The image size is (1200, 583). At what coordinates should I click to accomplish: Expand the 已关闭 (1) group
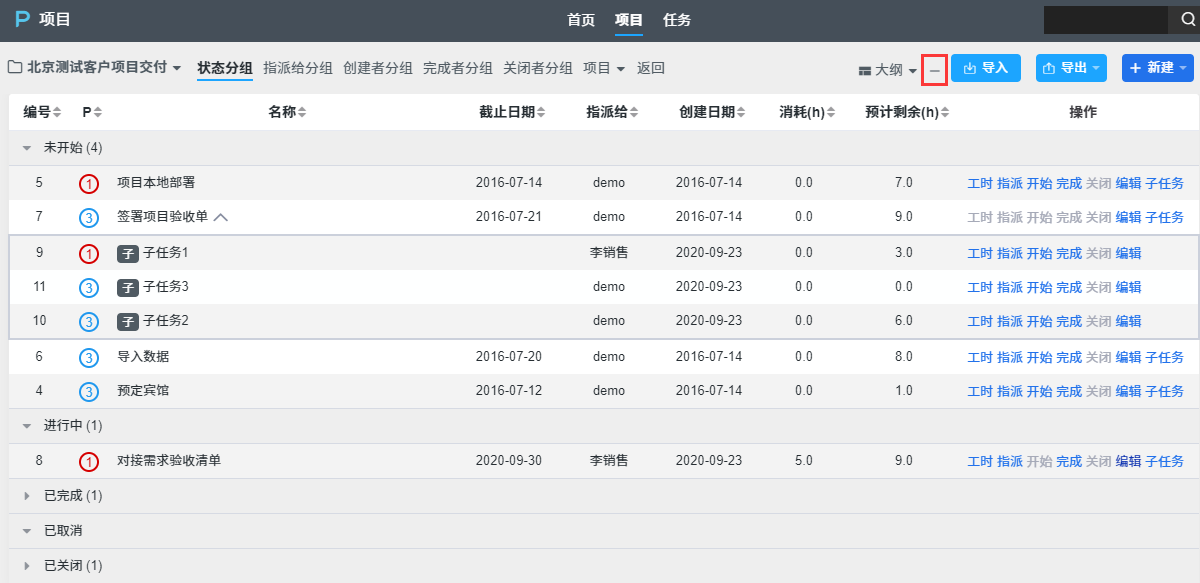(28, 566)
